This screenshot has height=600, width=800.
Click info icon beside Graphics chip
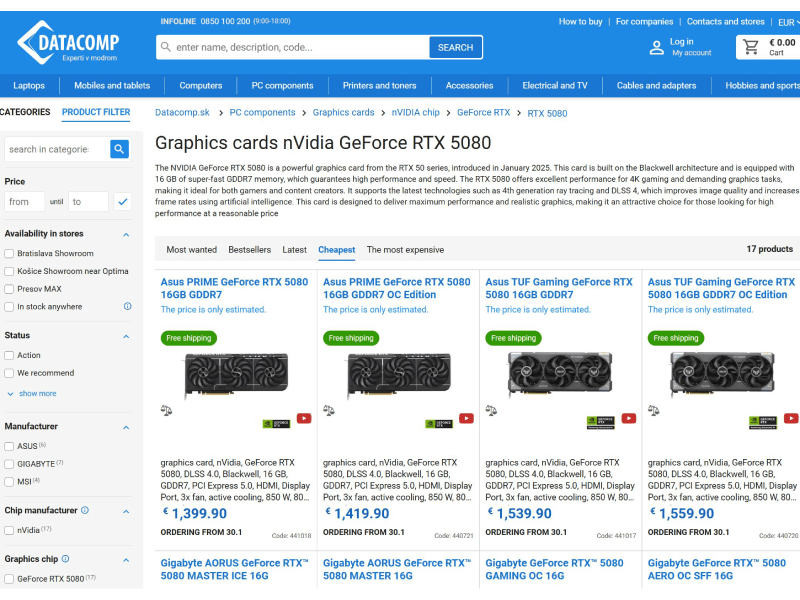point(65,559)
